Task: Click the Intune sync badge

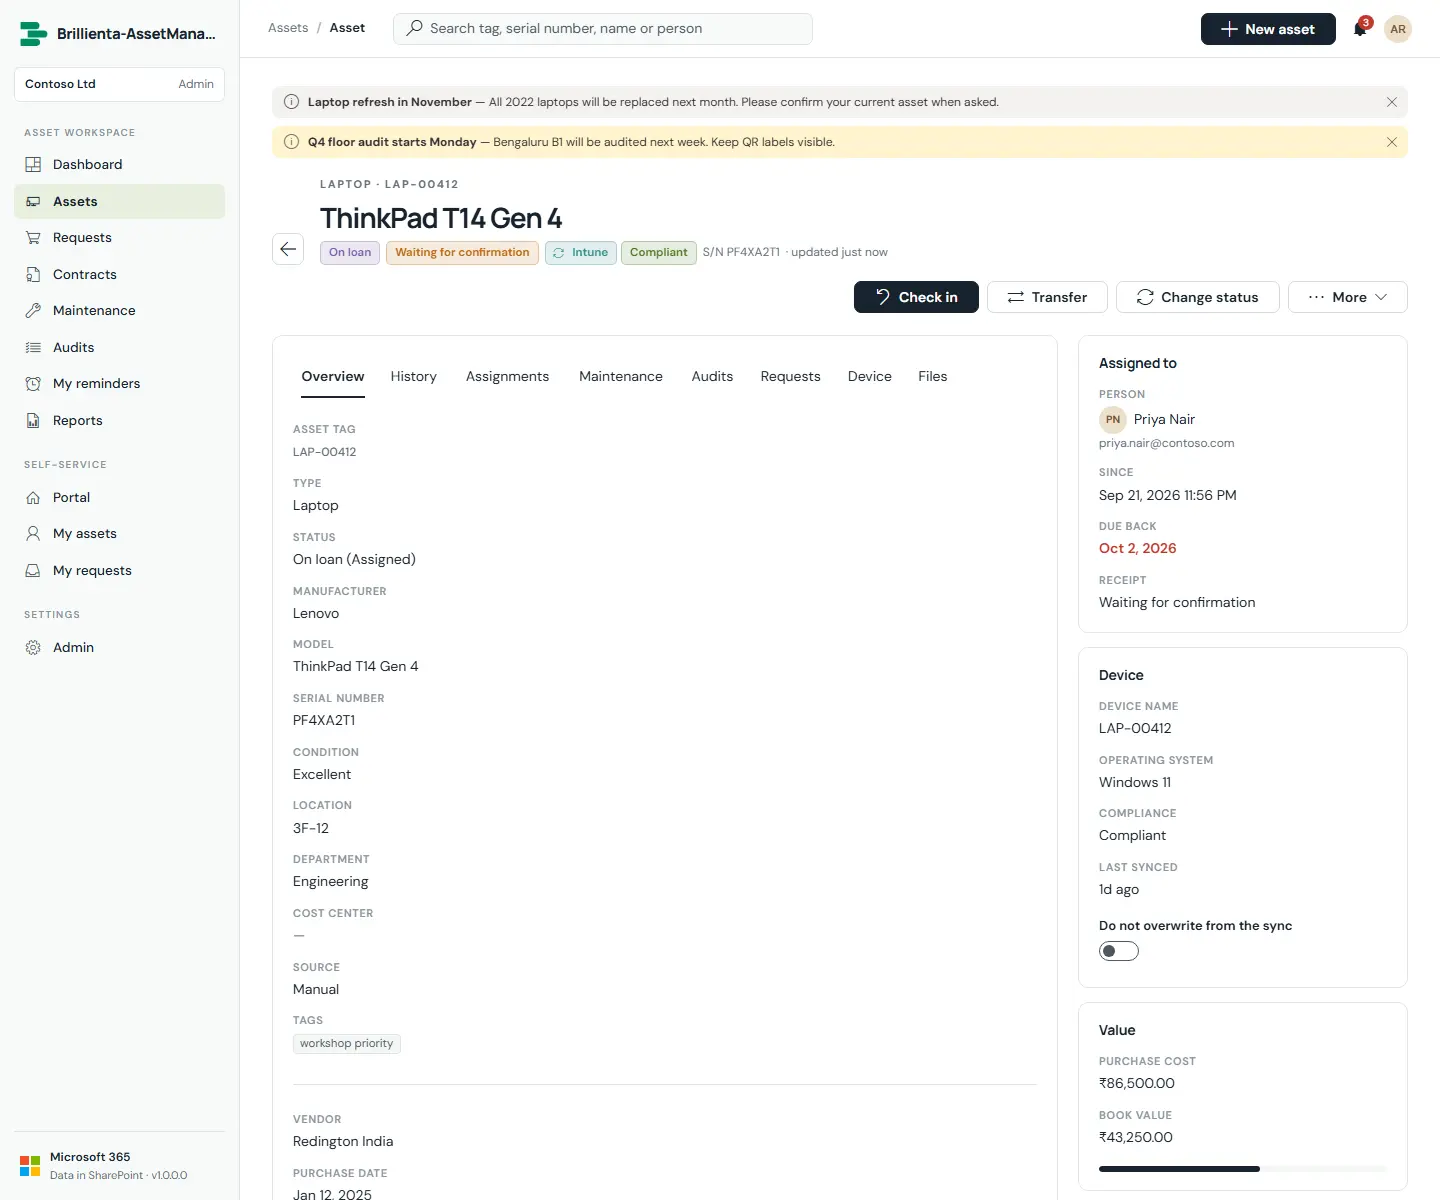Action: (x=581, y=253)
